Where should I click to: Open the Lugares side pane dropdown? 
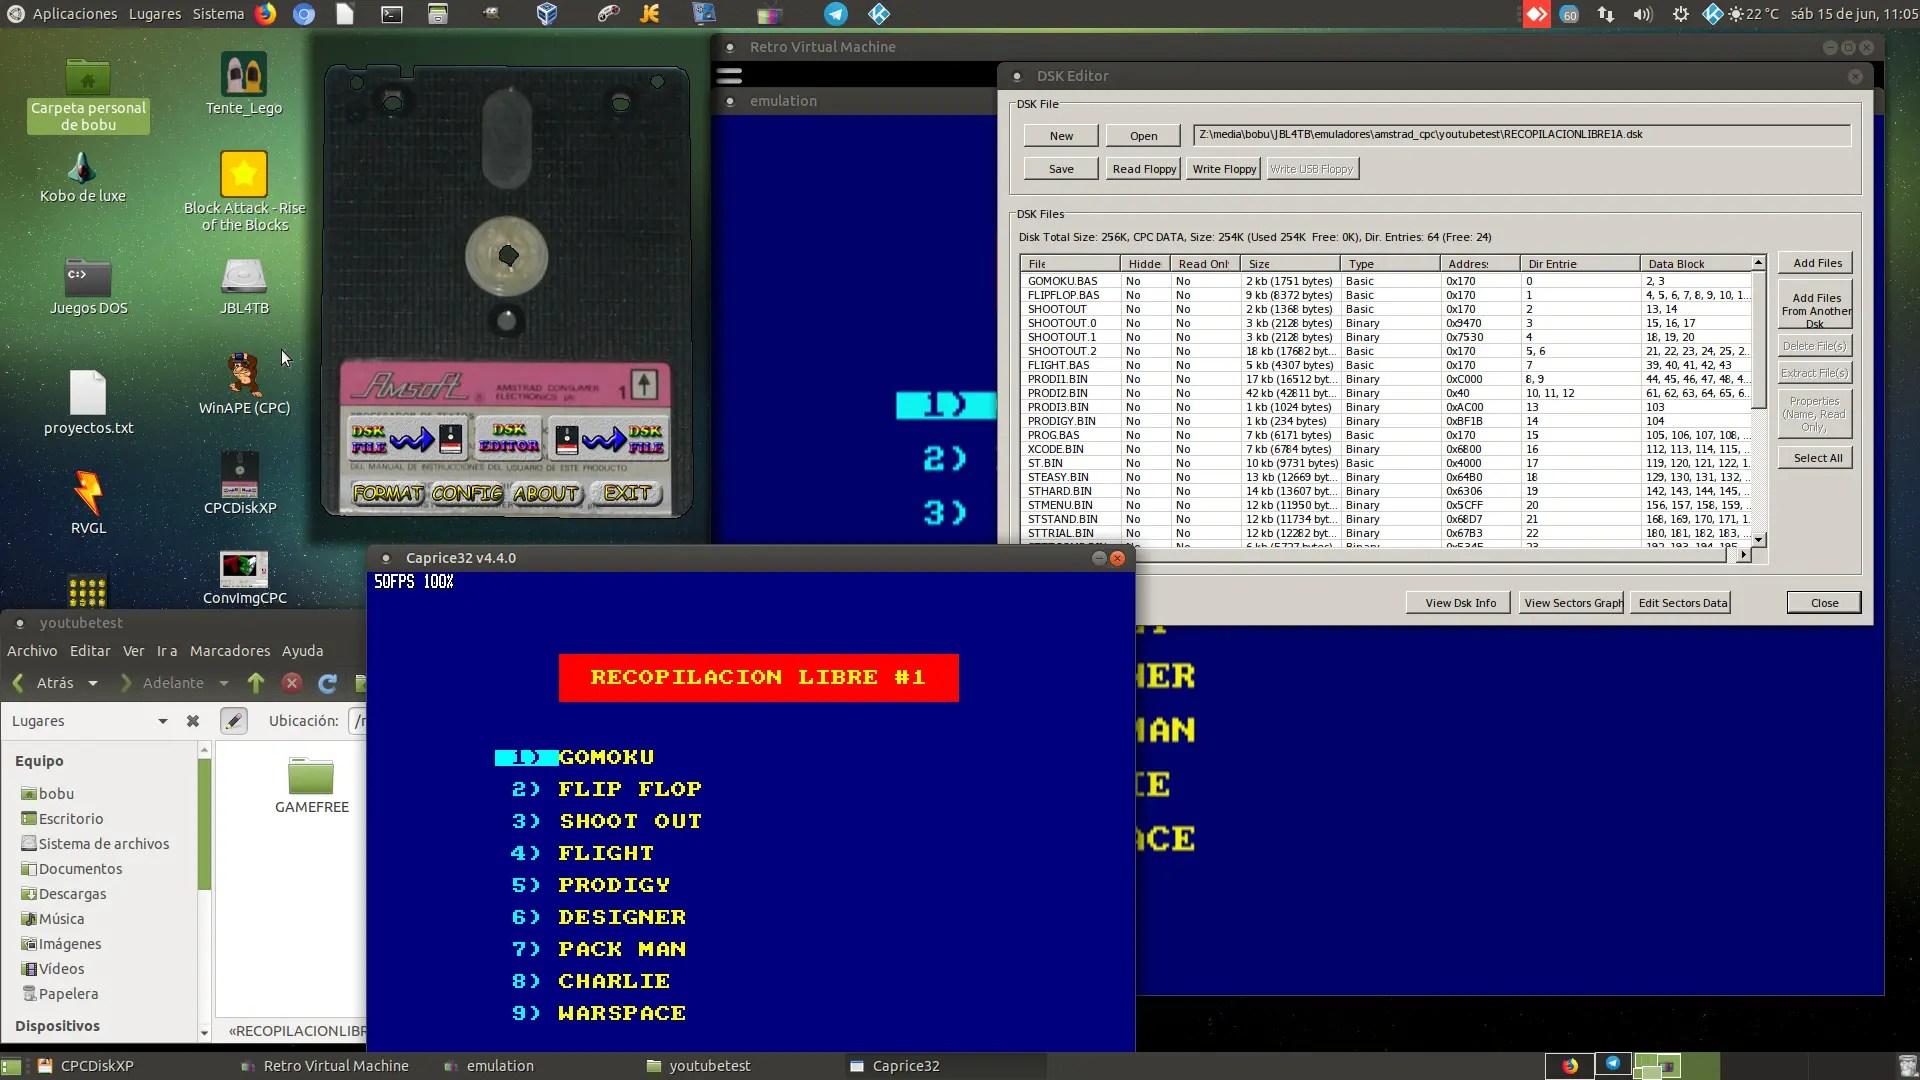(162, 721)
